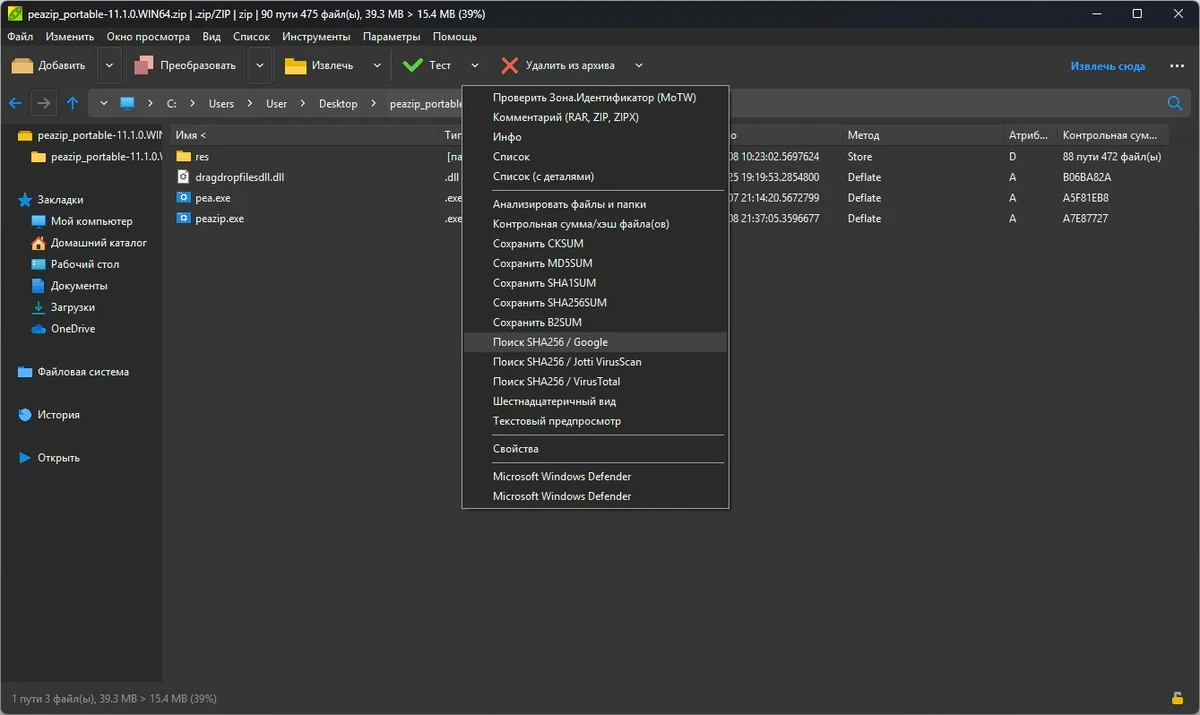Click the Извлечь (Extract) folder icon
Screen dimensions: 1200x715
pyautogui.click(x=295, y=66)
